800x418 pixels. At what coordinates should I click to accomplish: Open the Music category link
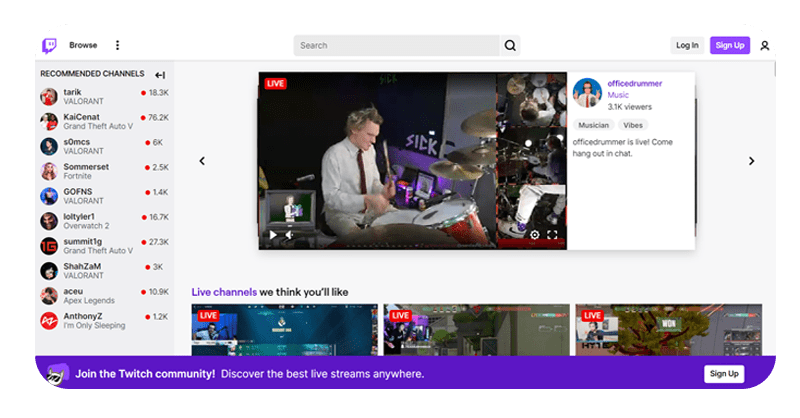point(618,95)
